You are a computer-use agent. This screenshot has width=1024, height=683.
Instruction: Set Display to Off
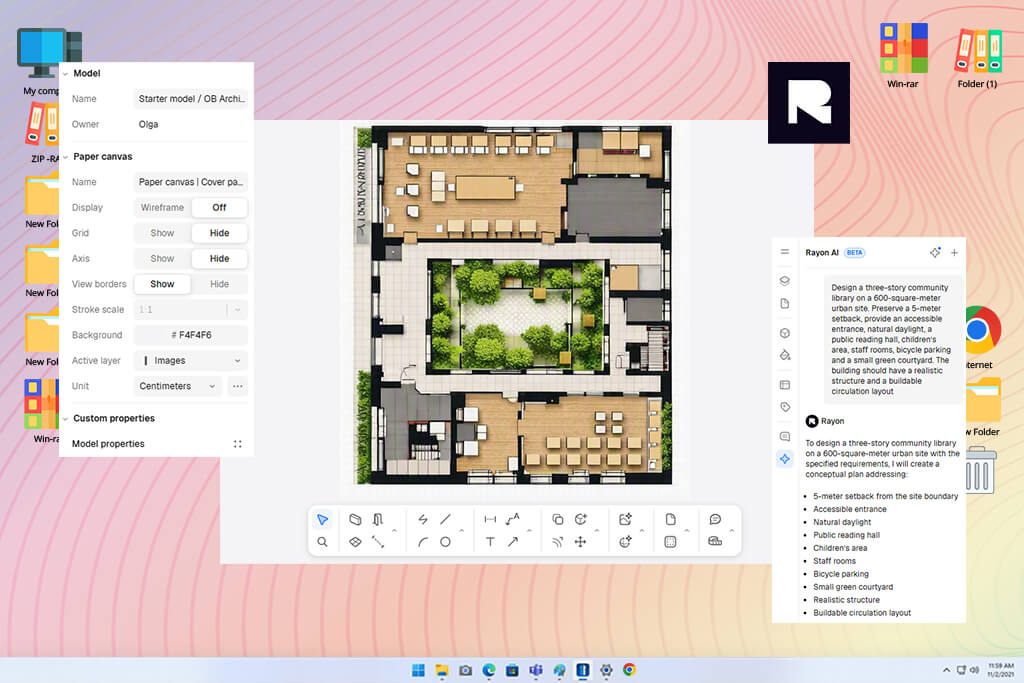[219, 208]
